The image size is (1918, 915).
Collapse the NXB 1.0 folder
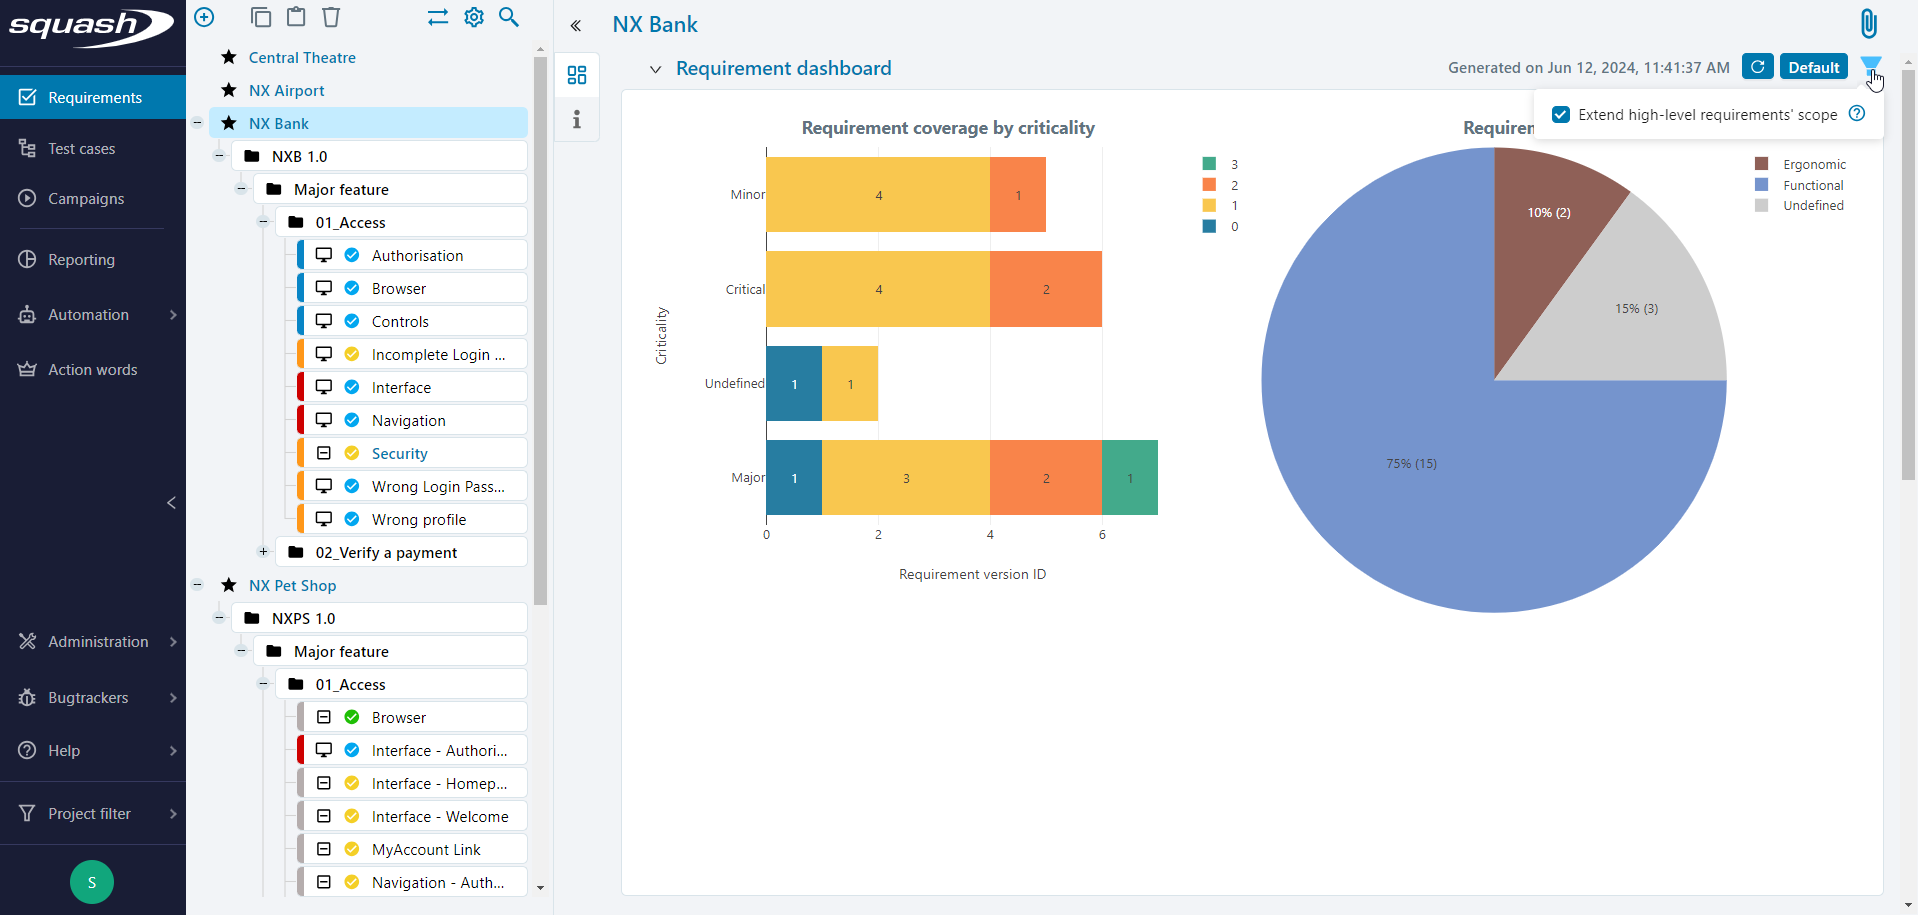click(x=219, y=155)
